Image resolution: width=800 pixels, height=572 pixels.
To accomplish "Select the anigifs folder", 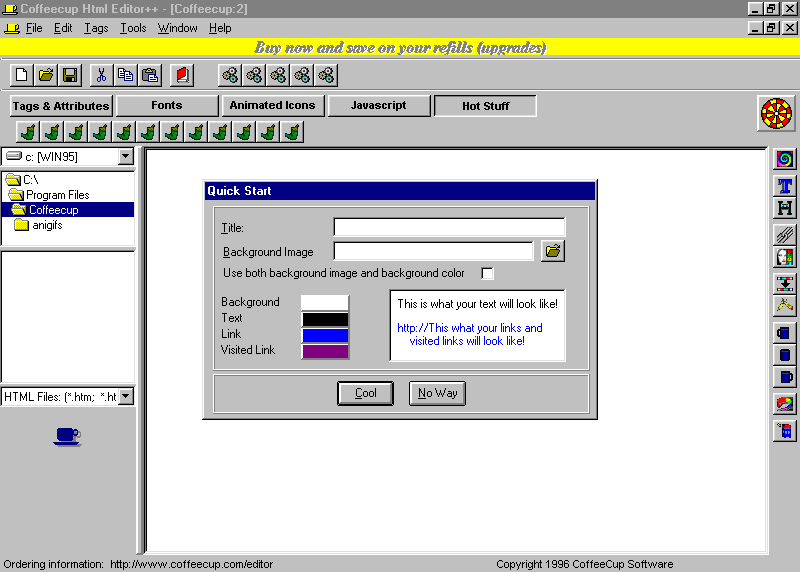I will (39, 225).
